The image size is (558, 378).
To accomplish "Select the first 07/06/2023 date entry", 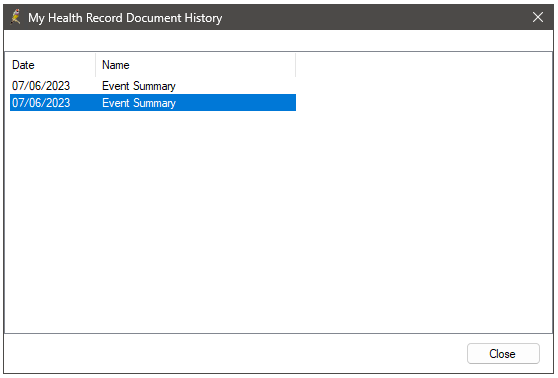I will (x=41, y=86).
